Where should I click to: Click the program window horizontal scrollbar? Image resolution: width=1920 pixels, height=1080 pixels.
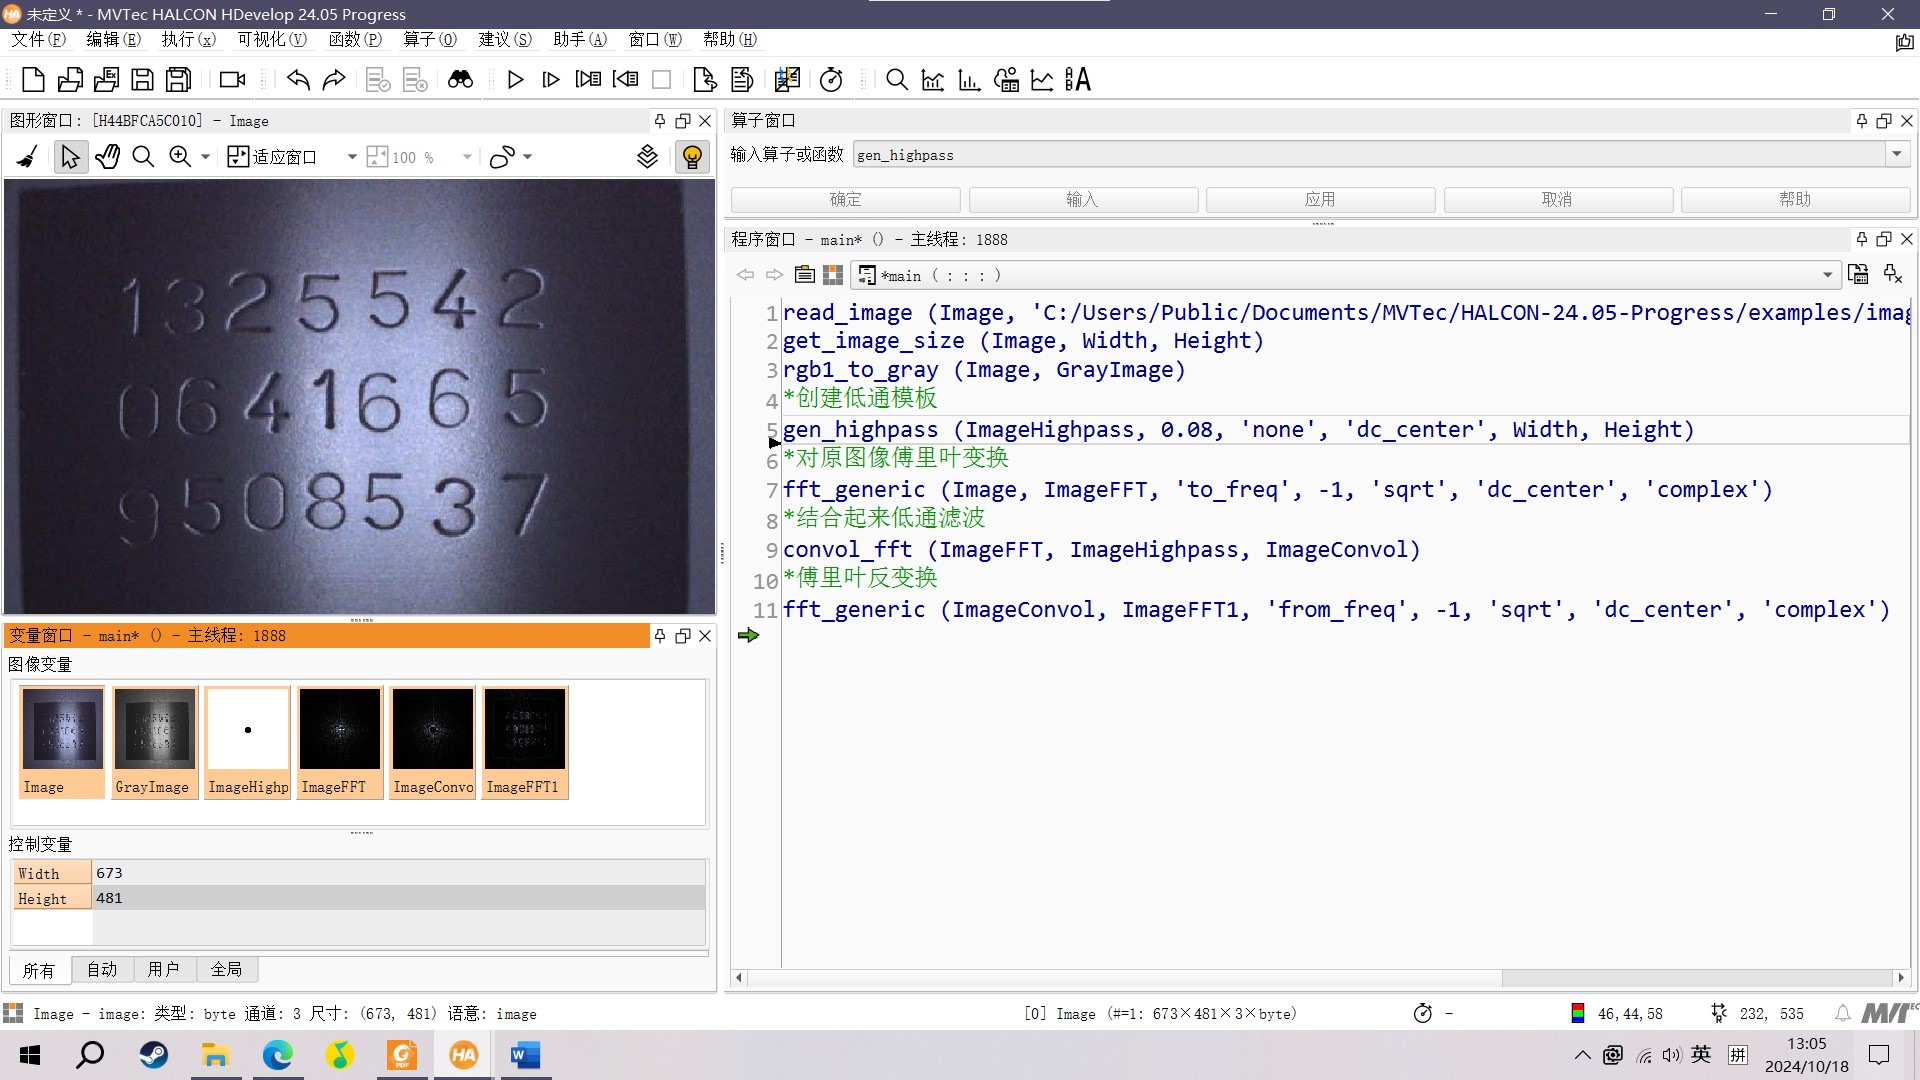(x=1319, y=978)
